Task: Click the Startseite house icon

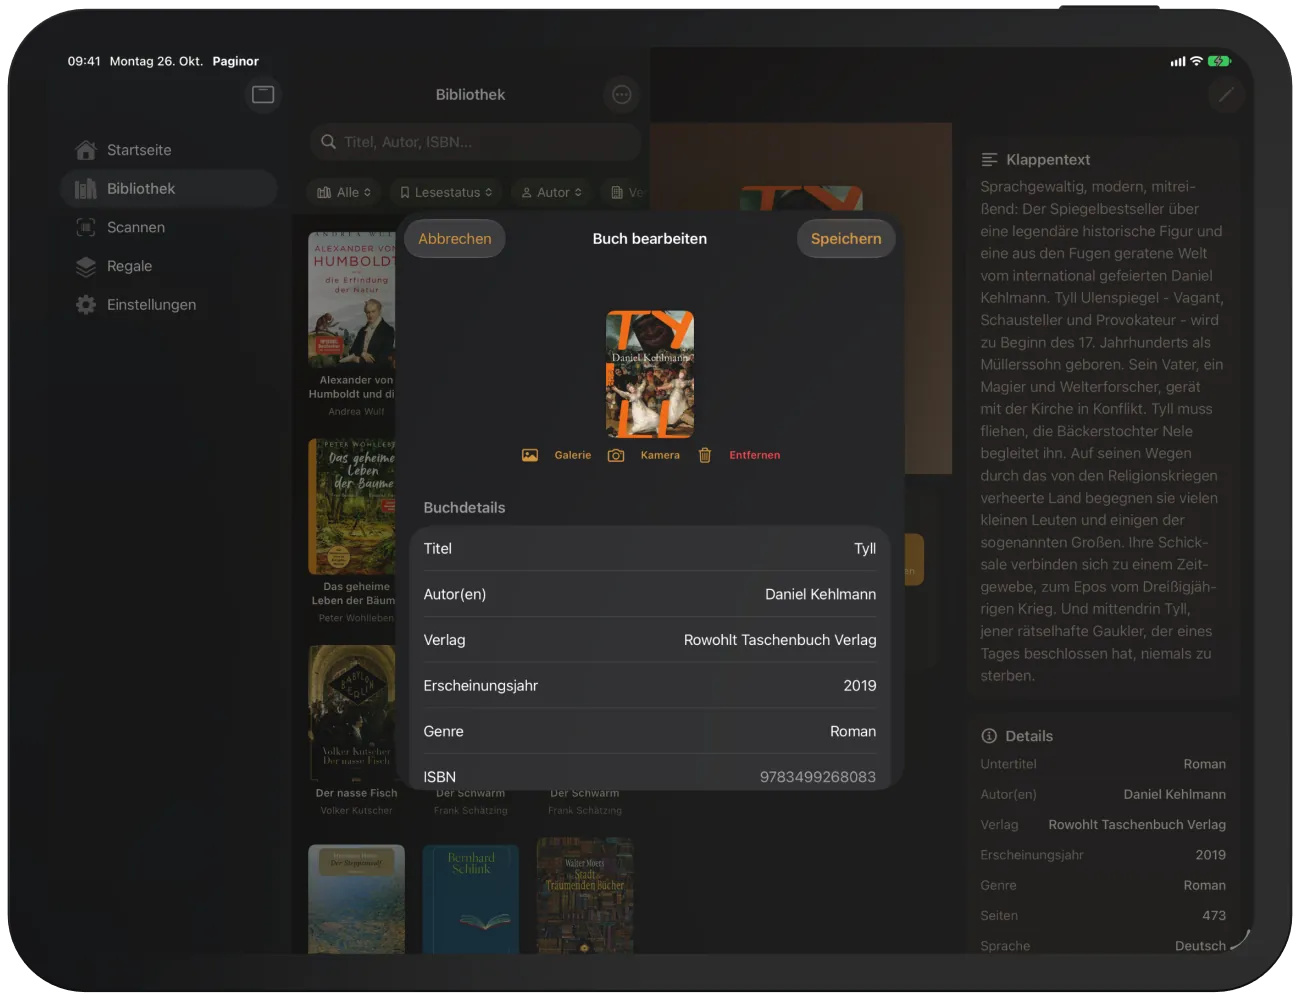Action: [86, 150]
